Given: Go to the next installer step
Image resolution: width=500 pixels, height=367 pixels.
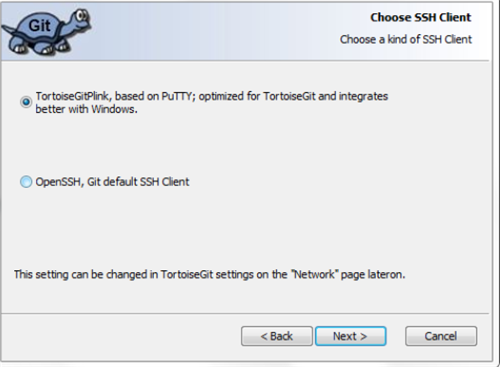Looking at the screenshot, I should (351, 336).
